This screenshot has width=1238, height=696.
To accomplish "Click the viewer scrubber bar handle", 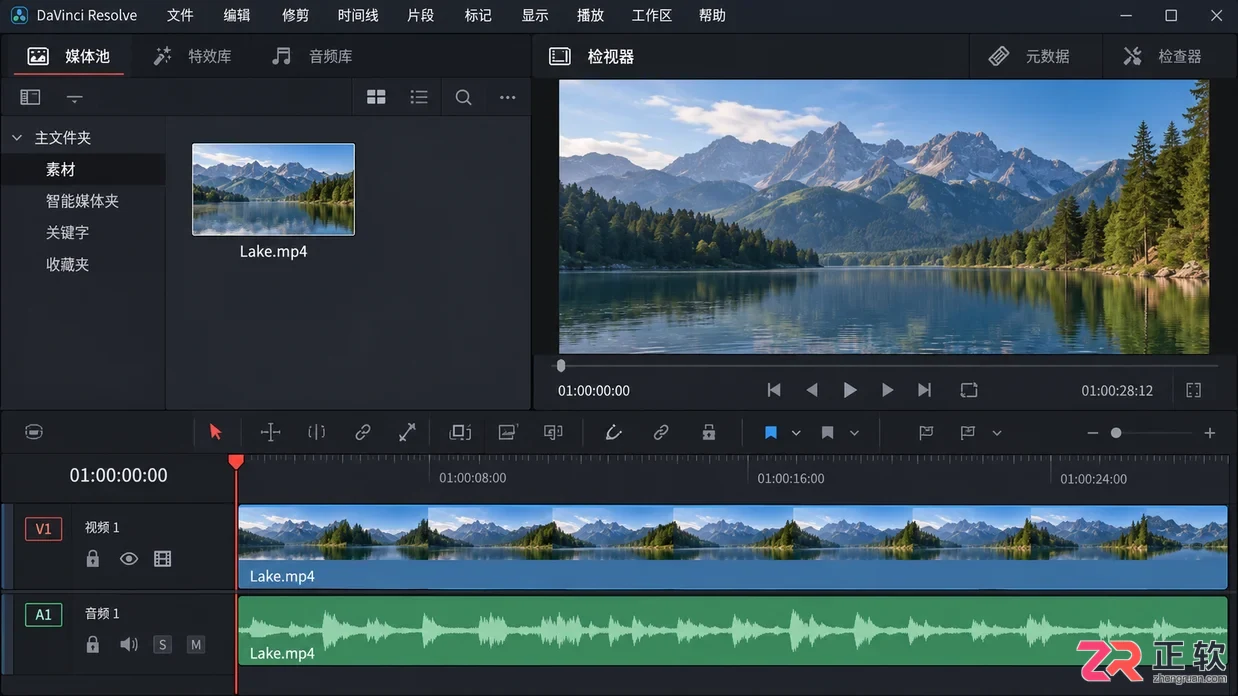I will click(x=561, y=366).
